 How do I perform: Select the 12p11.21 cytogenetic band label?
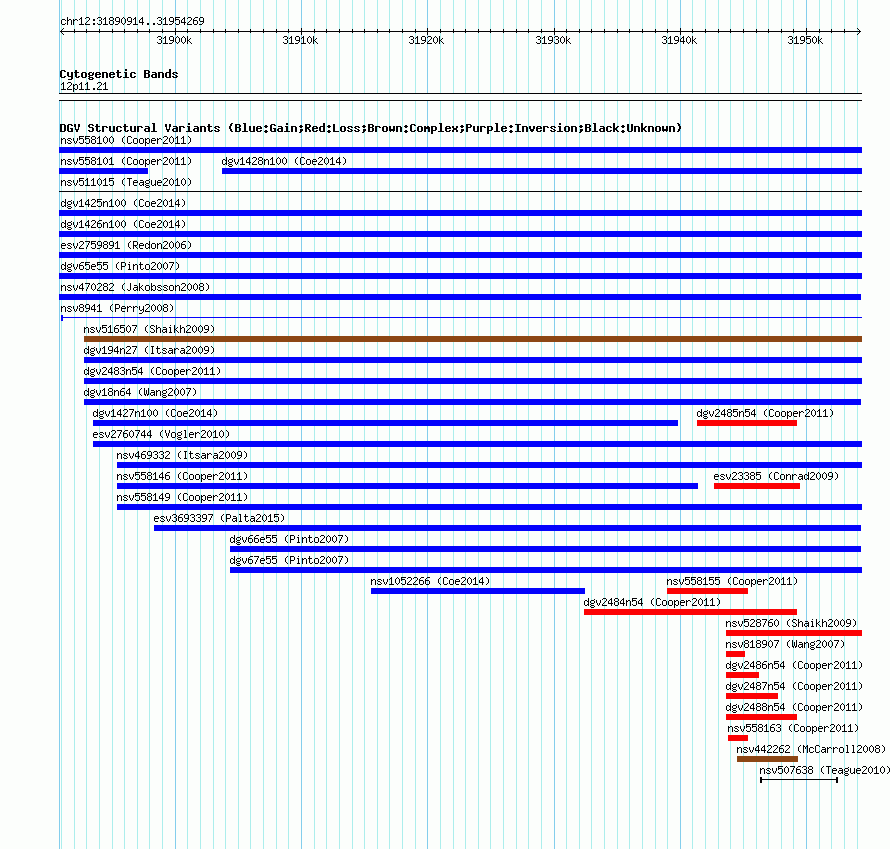pos(84,86)
